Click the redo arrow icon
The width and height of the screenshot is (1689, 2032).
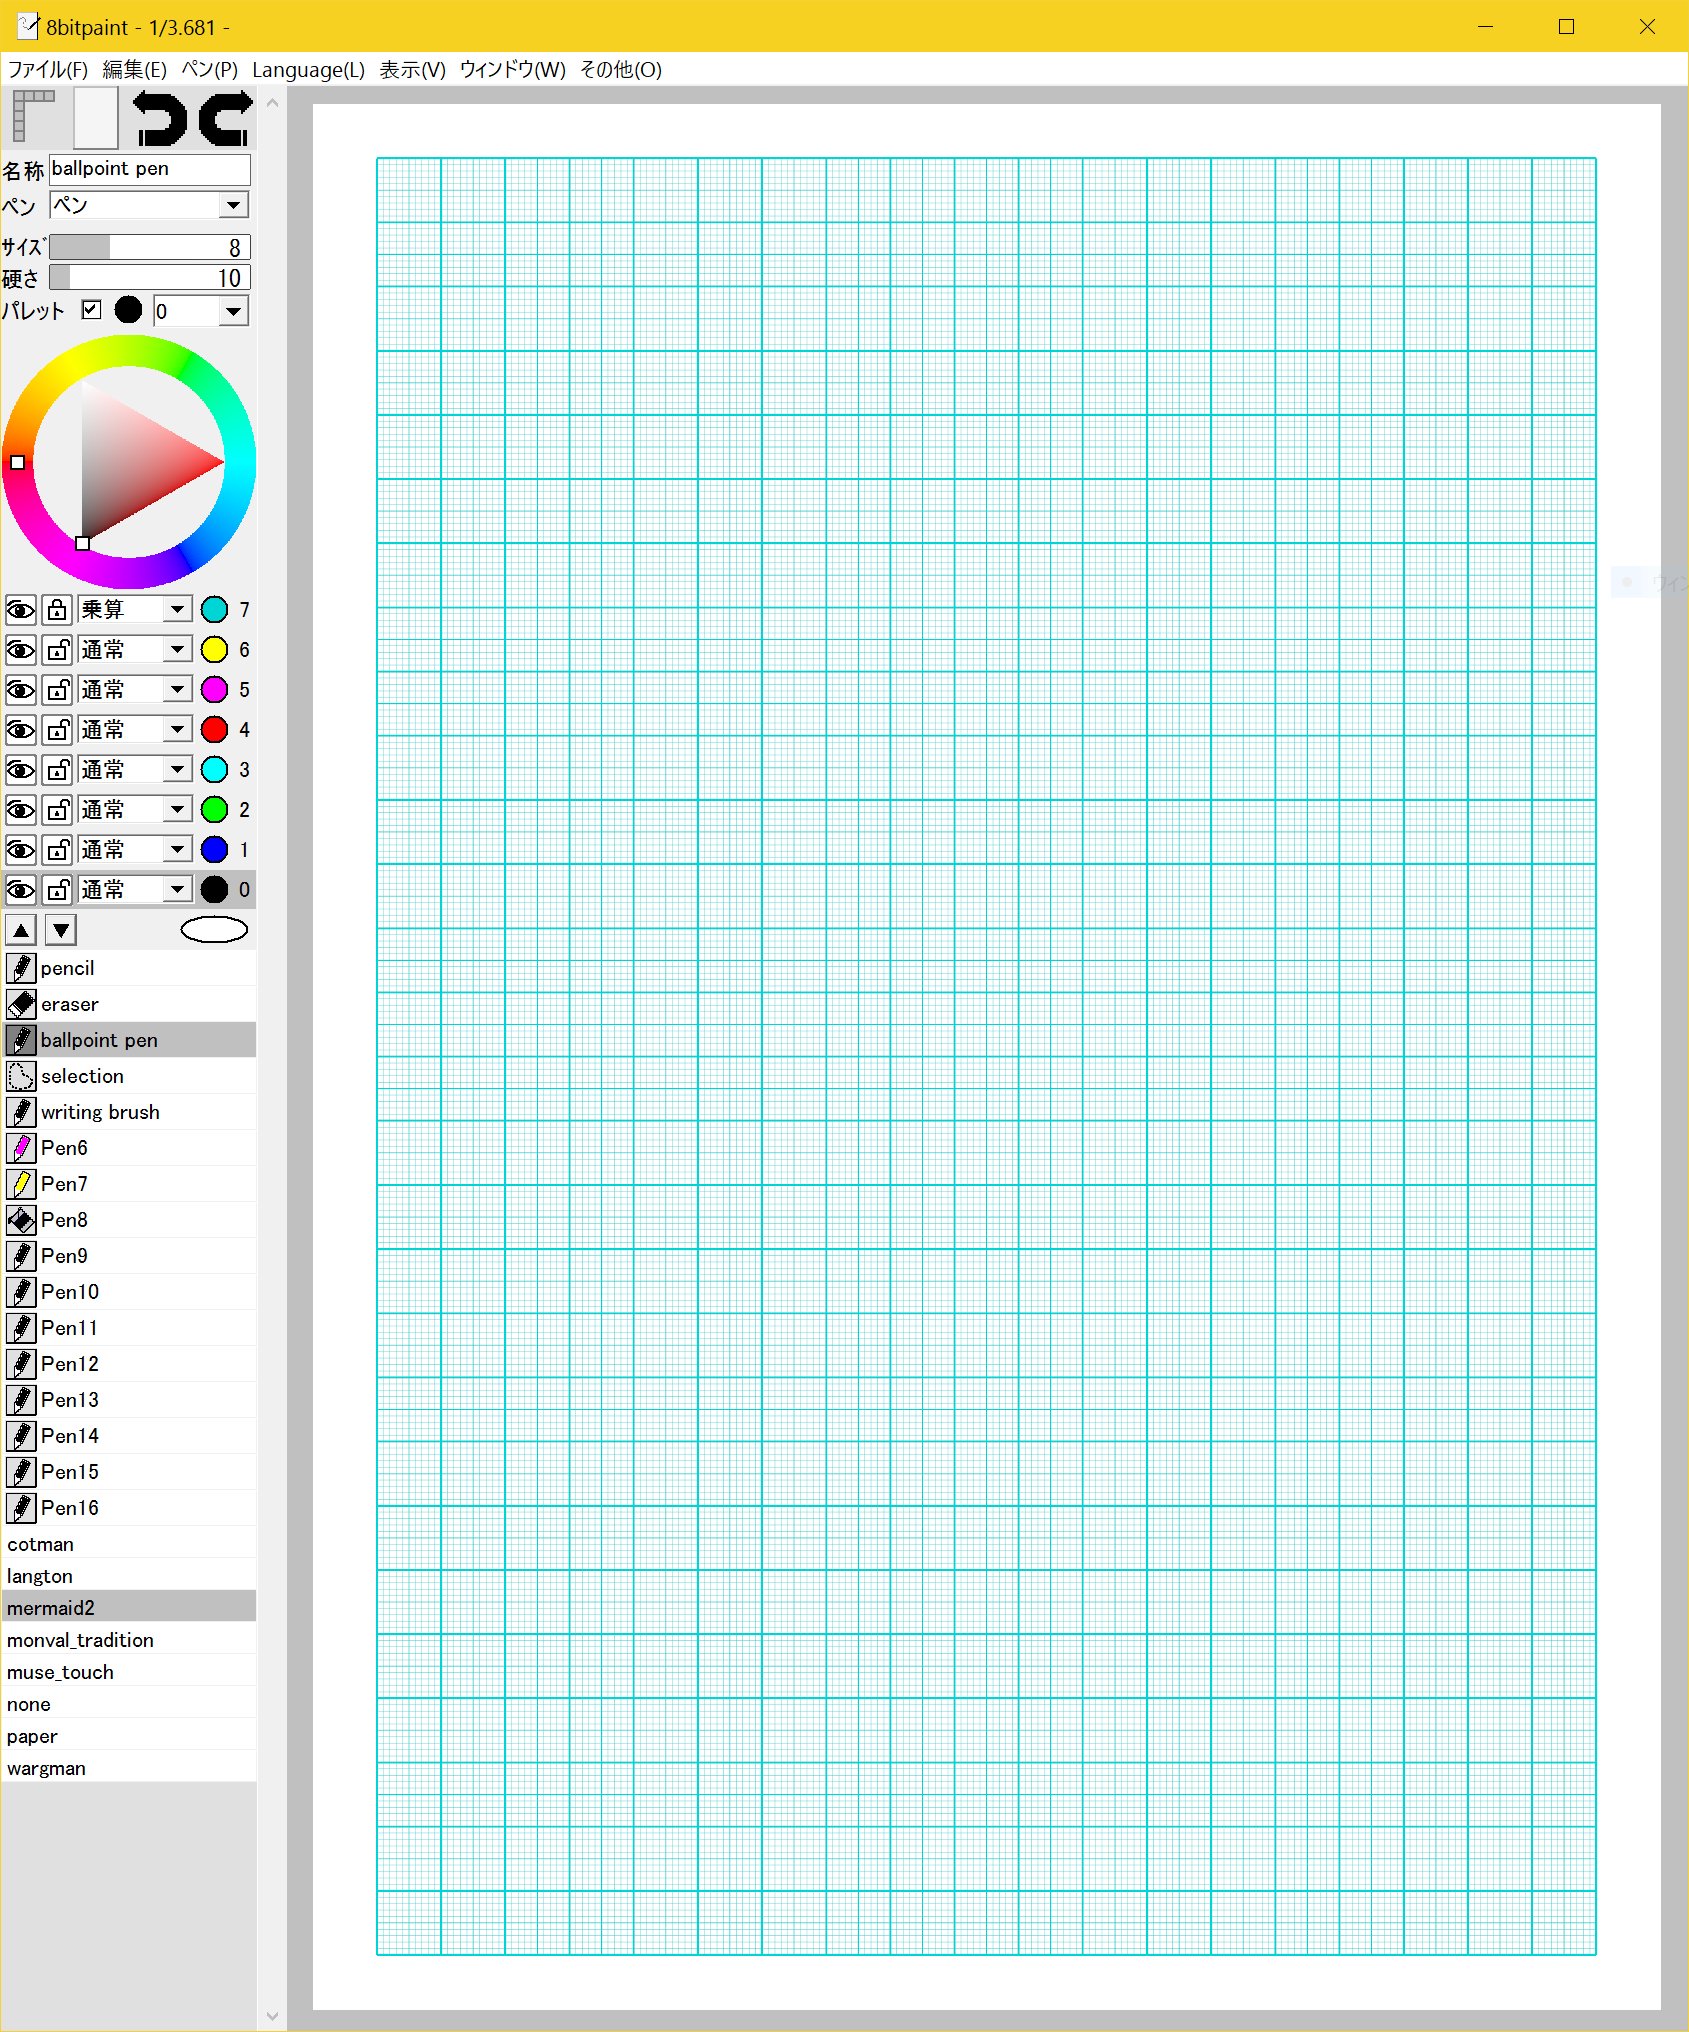[225, 119]
